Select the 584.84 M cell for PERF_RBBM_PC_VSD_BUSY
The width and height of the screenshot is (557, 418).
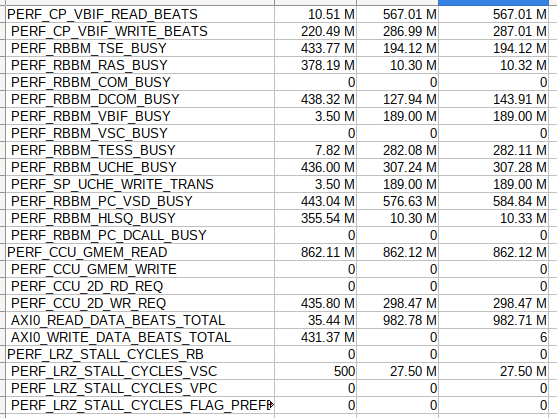pyautogui.click(x=494, y=202)
